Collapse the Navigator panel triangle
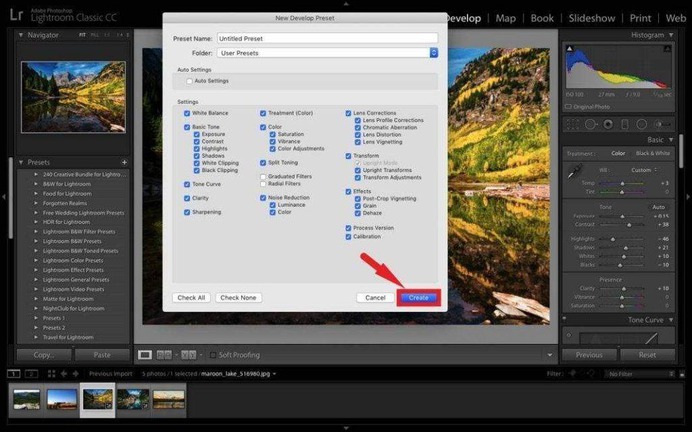Image resolution: width=692 pixels, height=432 pixels. coord(21,35)
